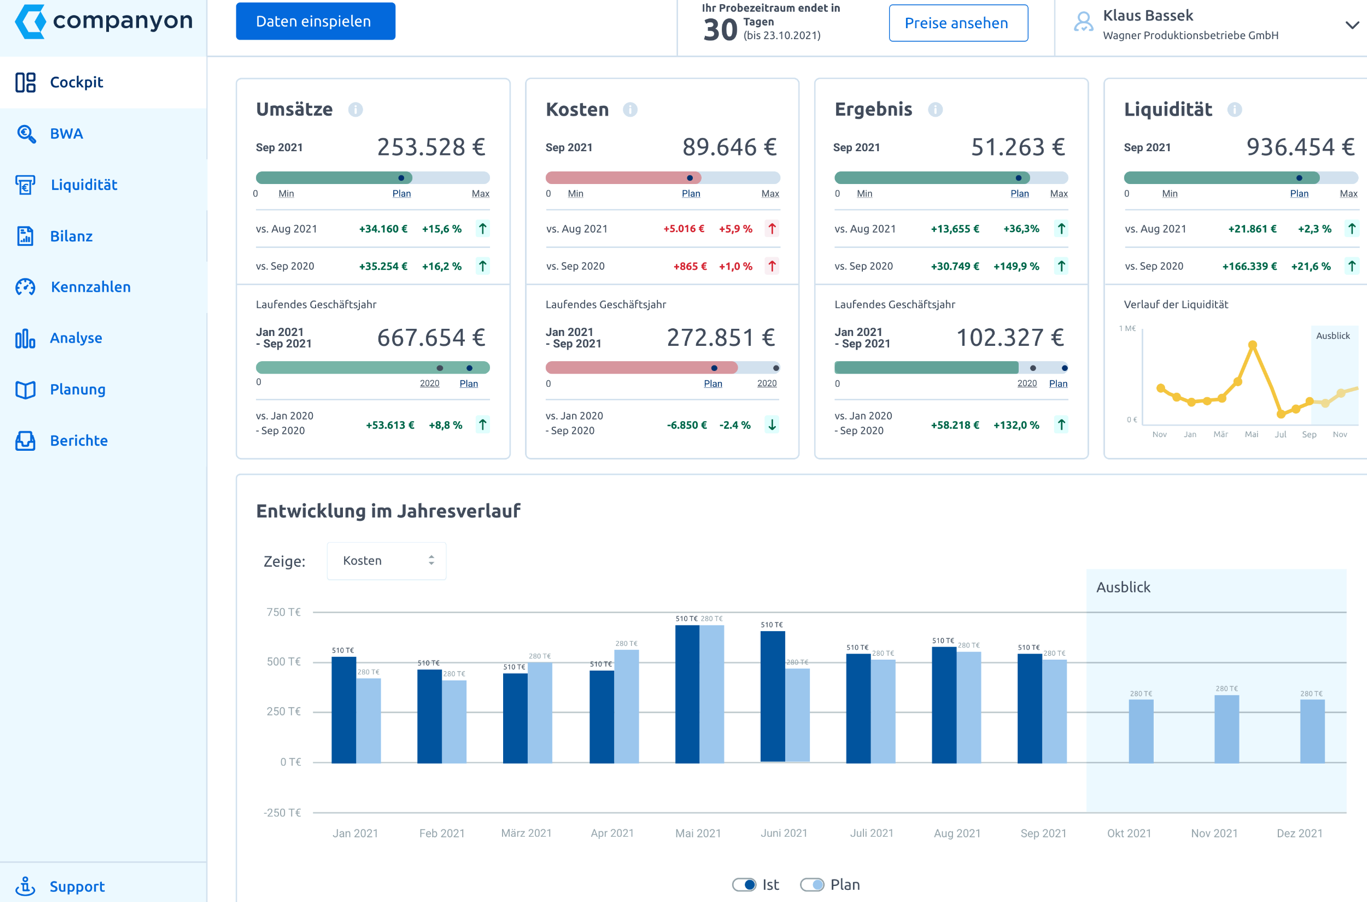Click the Ergebnis info icon

tap(935, 110)
